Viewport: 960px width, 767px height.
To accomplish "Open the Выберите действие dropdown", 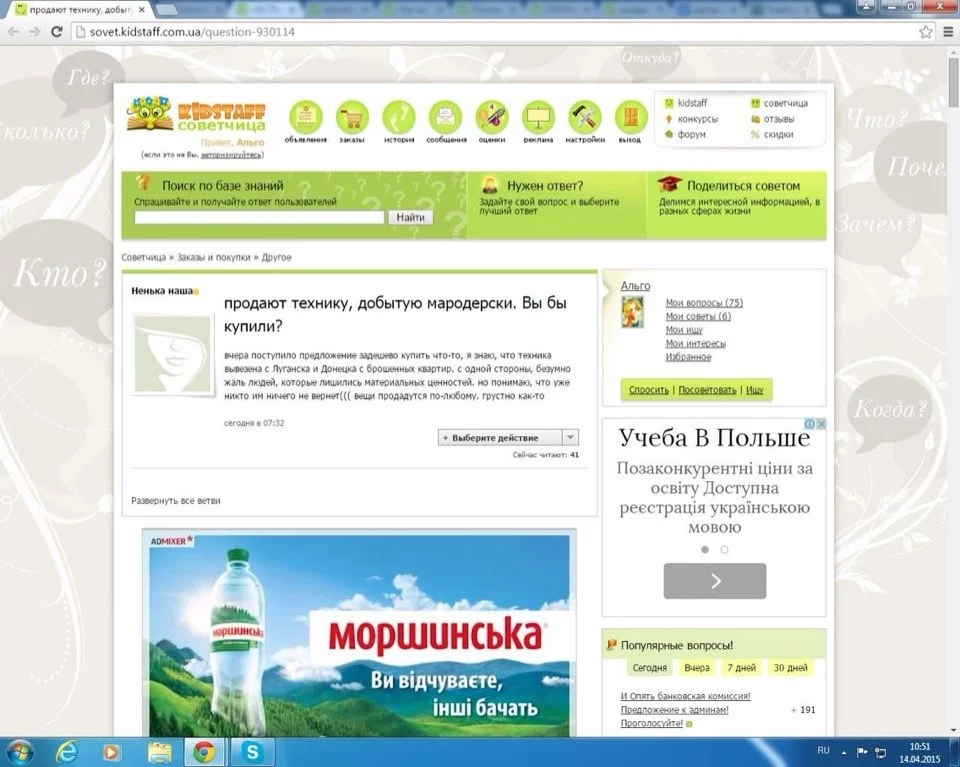I will click(x=506, y=437).
